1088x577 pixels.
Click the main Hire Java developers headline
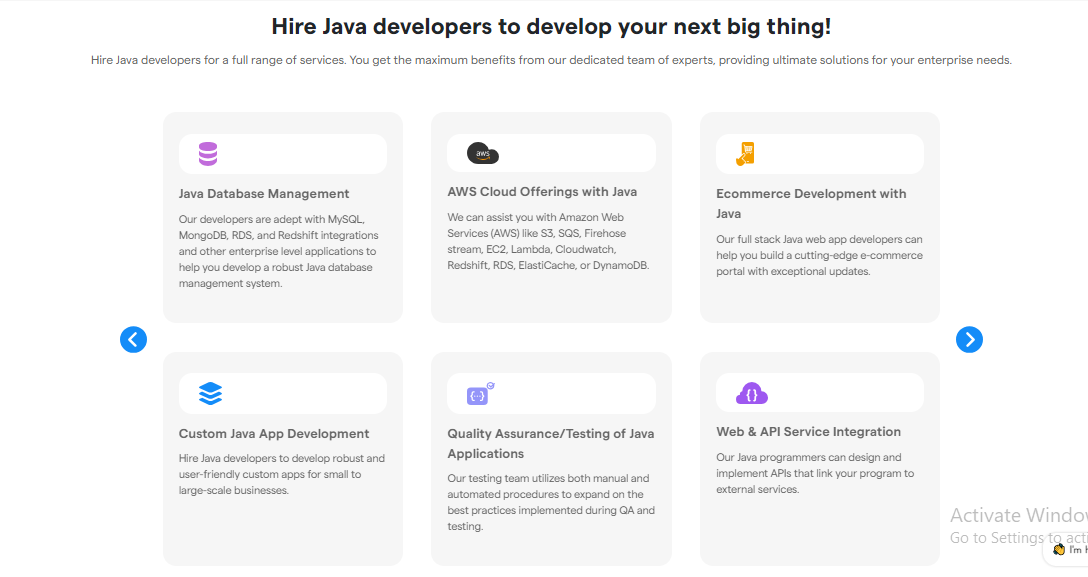coord(551,27)
